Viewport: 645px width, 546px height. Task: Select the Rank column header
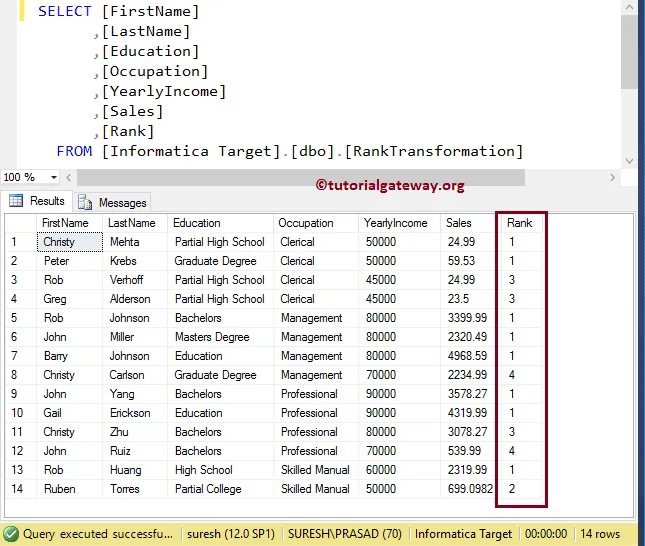tap(520, 223)
